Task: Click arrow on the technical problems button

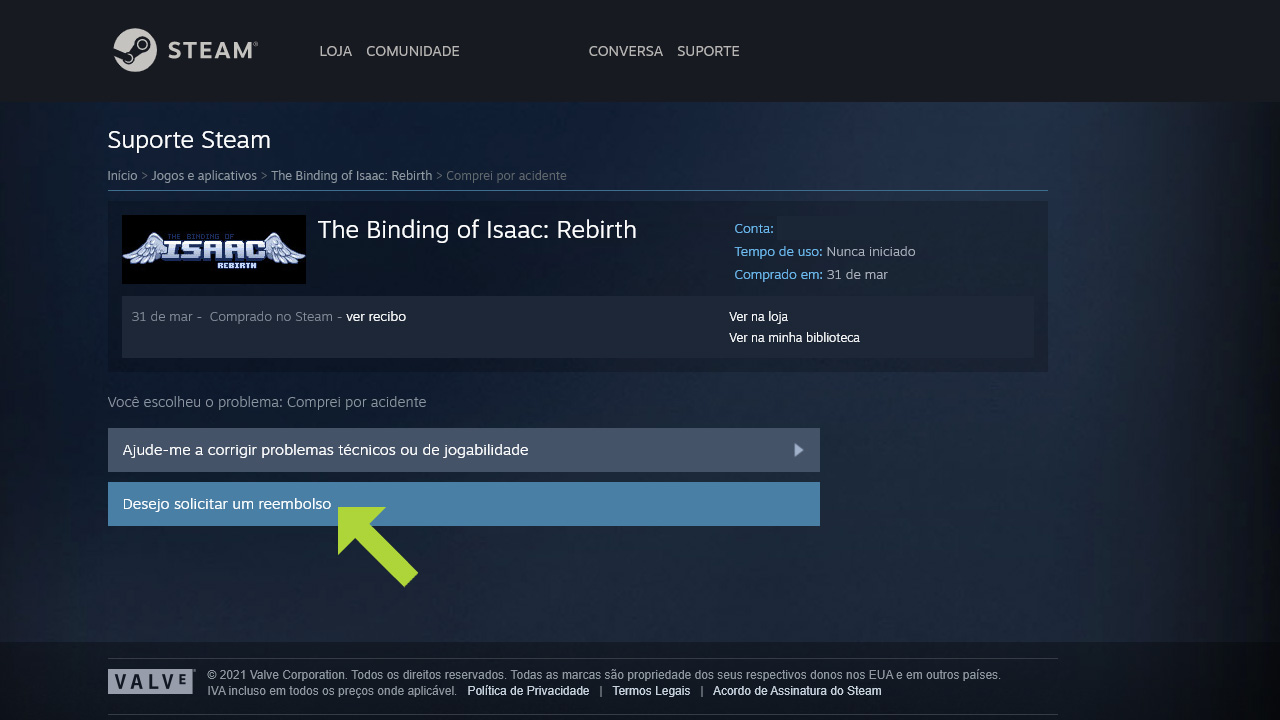Action: (799, 450)
